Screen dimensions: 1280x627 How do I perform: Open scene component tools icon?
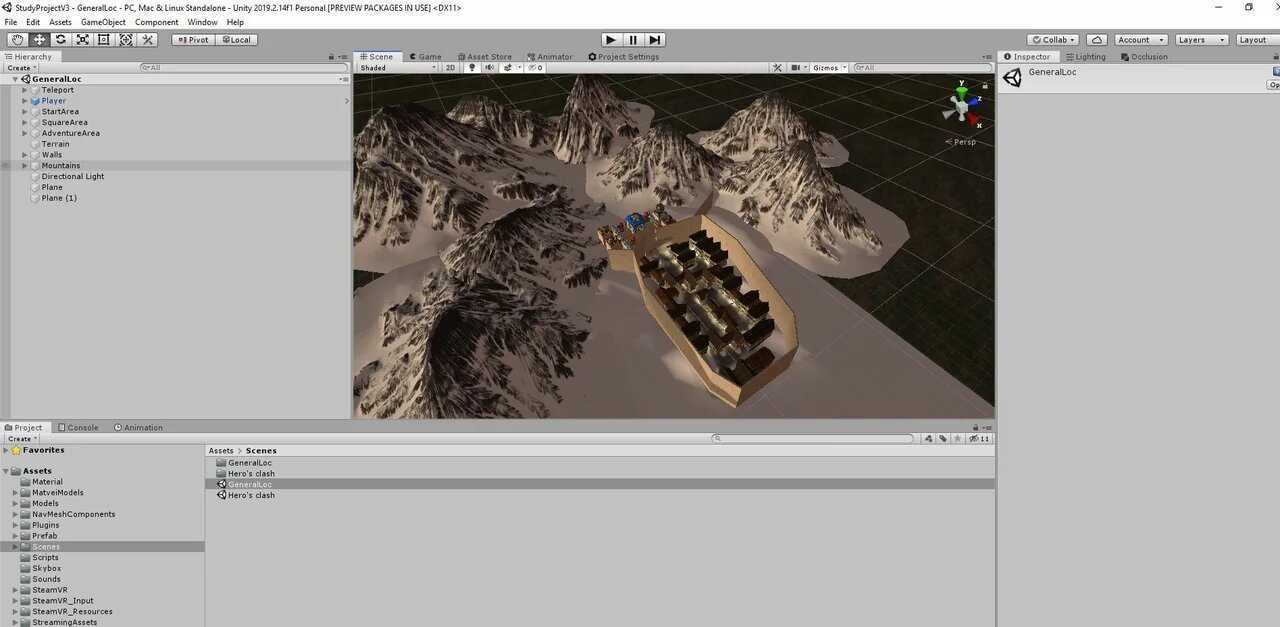click(777, 68)
